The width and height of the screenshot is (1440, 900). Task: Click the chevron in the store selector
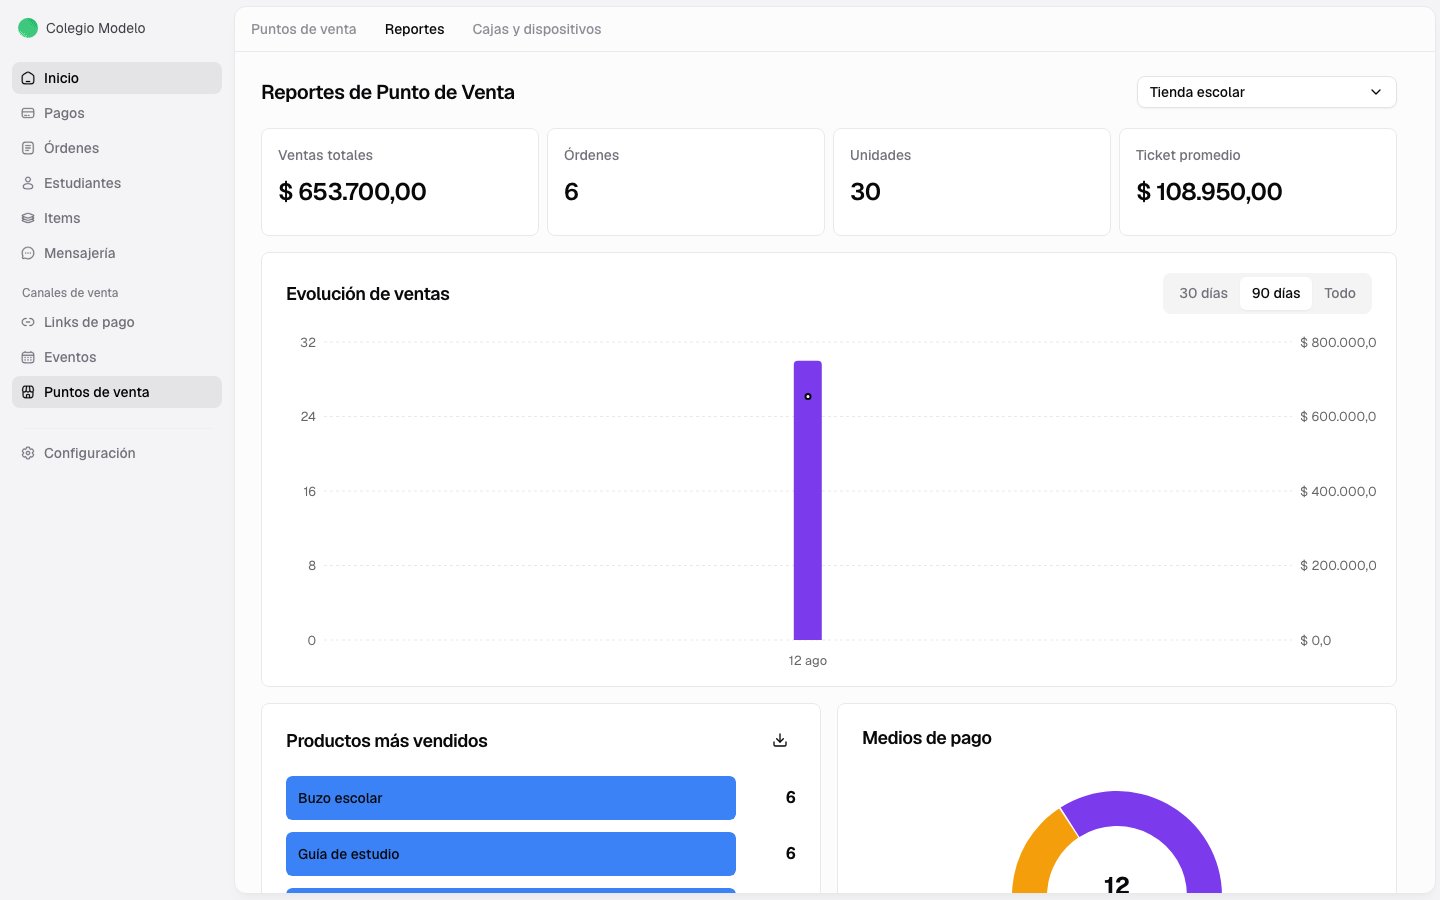click(1376, 92)
